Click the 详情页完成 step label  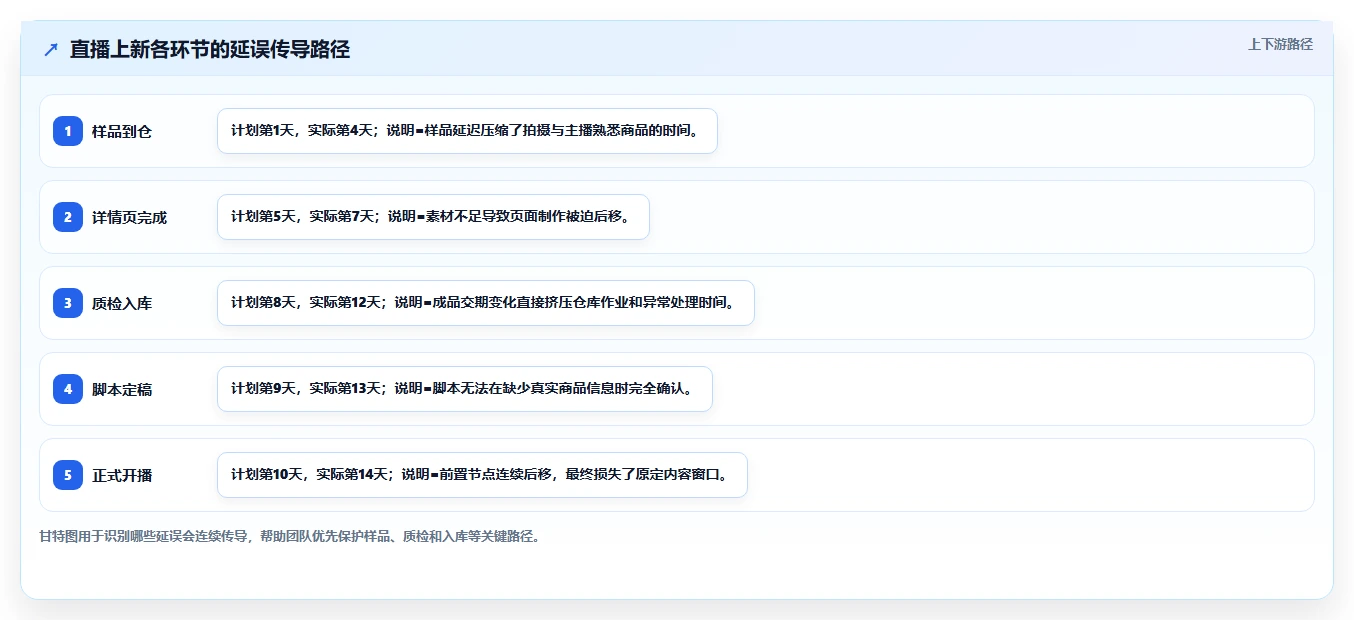[129, 217]
